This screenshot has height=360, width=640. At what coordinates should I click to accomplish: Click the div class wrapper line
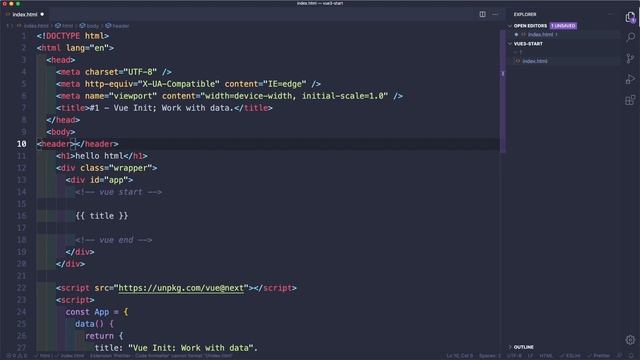tap(107, 168)
